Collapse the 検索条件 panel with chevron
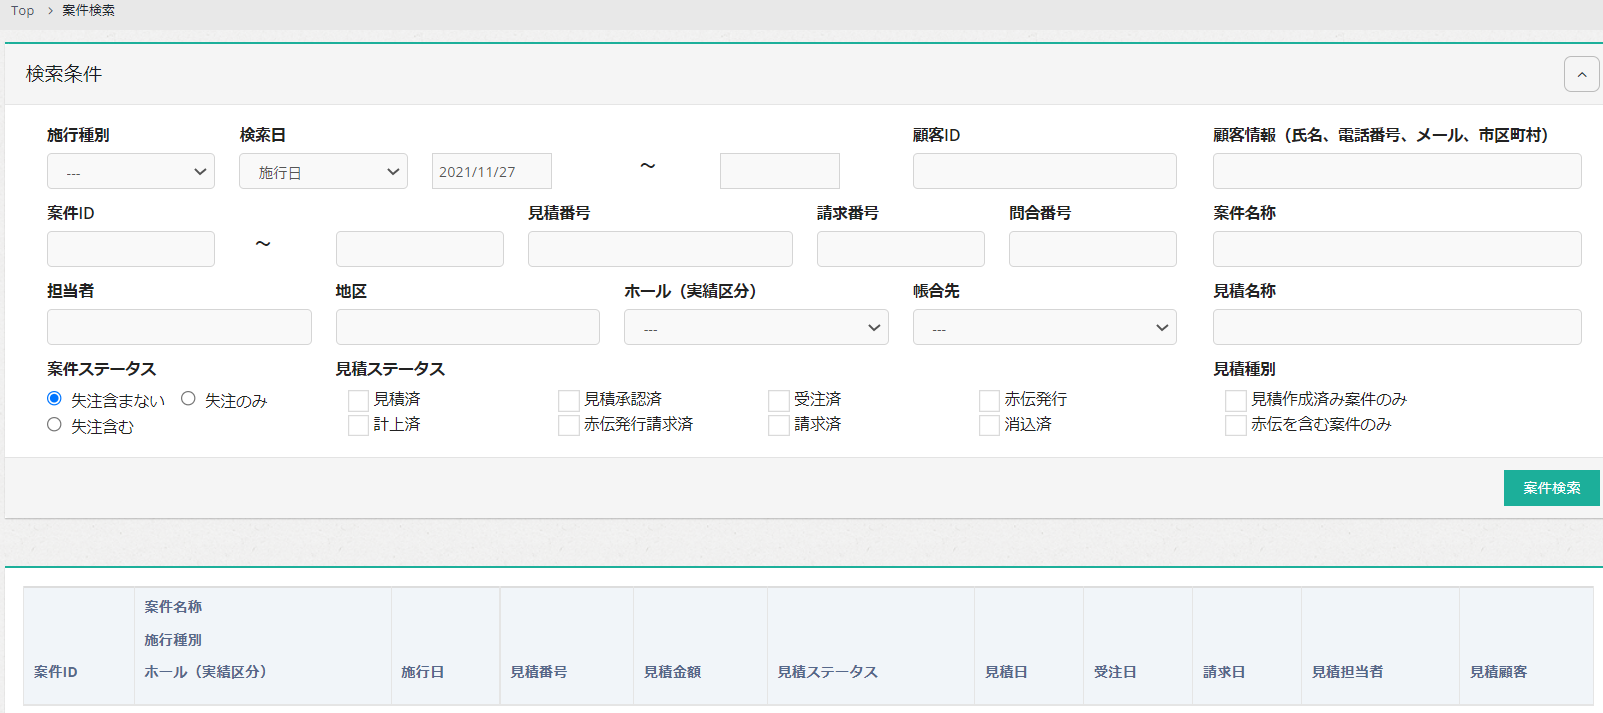This screenshot has height=713, width=1603. click(x=1581, y=75)
